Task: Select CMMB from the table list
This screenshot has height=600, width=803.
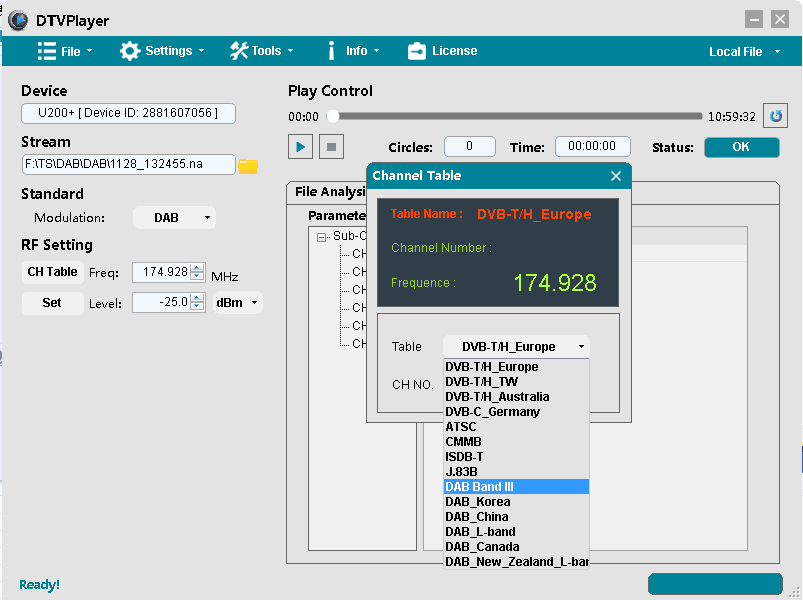Action: tap(516, 441)
